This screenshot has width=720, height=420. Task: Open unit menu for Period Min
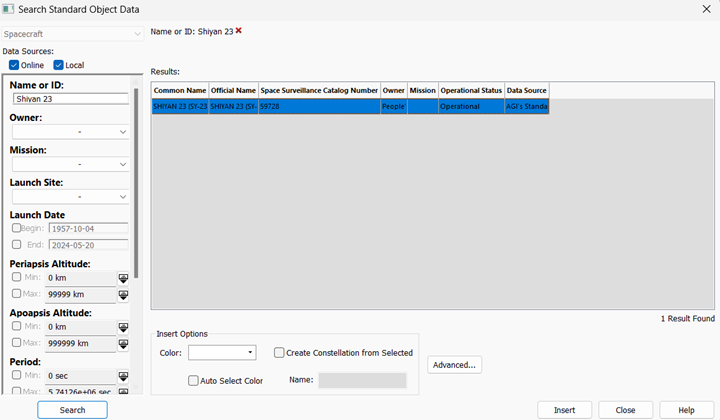[123, 376]
